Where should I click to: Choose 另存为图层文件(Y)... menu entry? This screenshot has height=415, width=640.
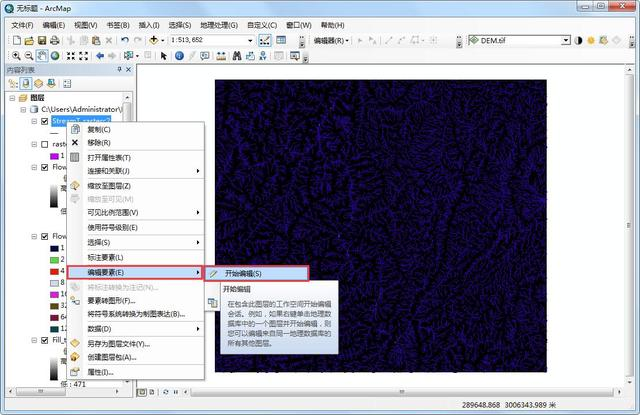[136, 344]
